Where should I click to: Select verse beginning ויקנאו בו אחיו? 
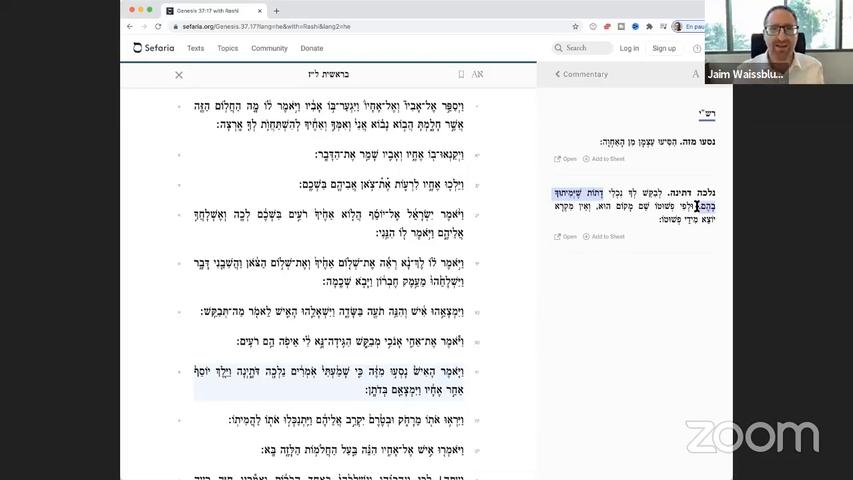390,155
